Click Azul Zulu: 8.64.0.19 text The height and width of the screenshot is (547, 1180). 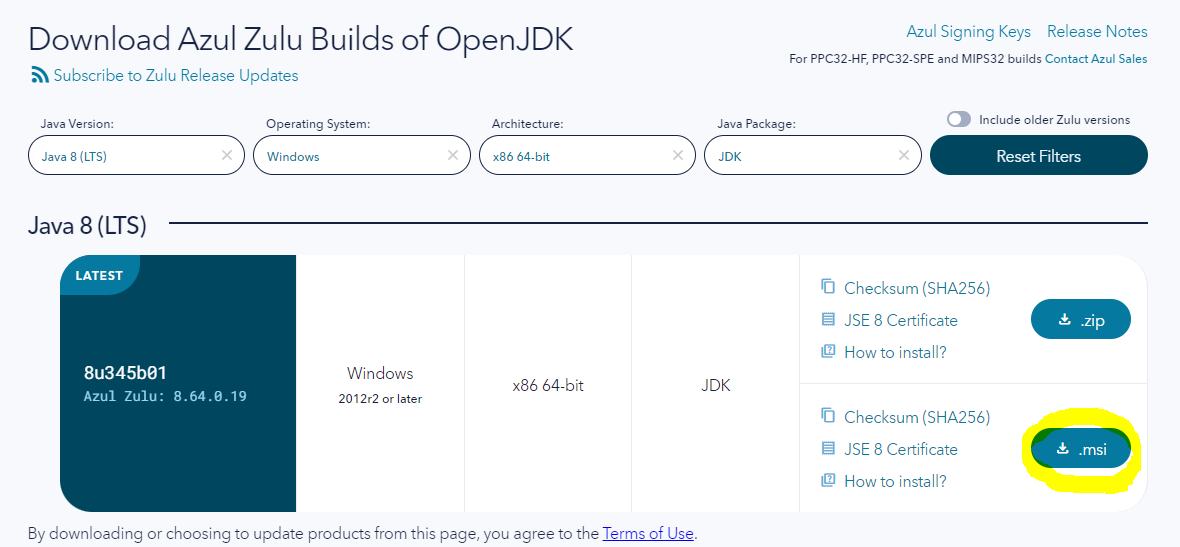click(x=165, y=396)
